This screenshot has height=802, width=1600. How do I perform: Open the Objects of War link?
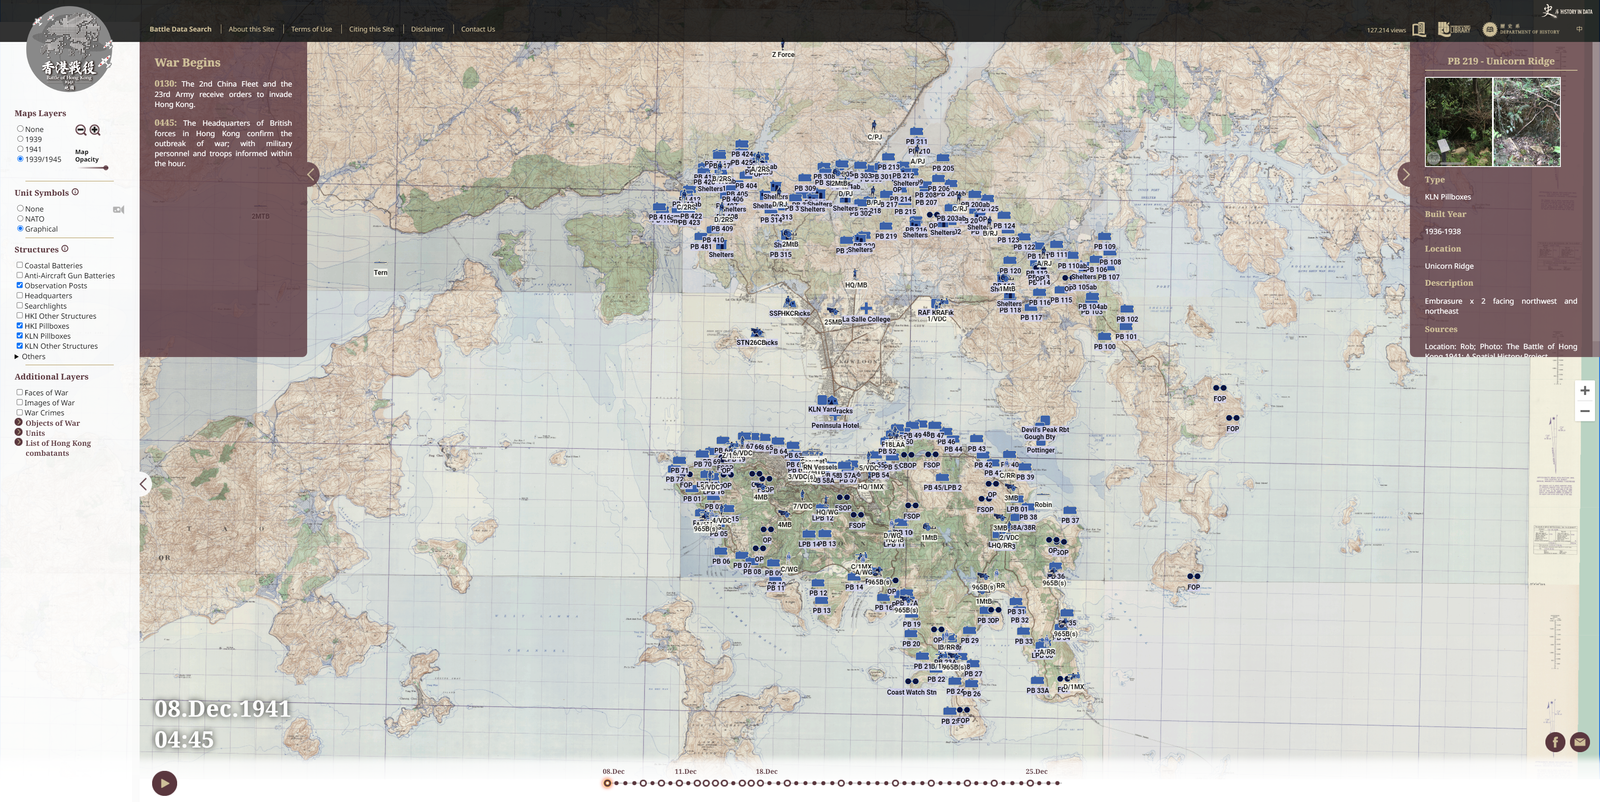click(x=52, y=423)
